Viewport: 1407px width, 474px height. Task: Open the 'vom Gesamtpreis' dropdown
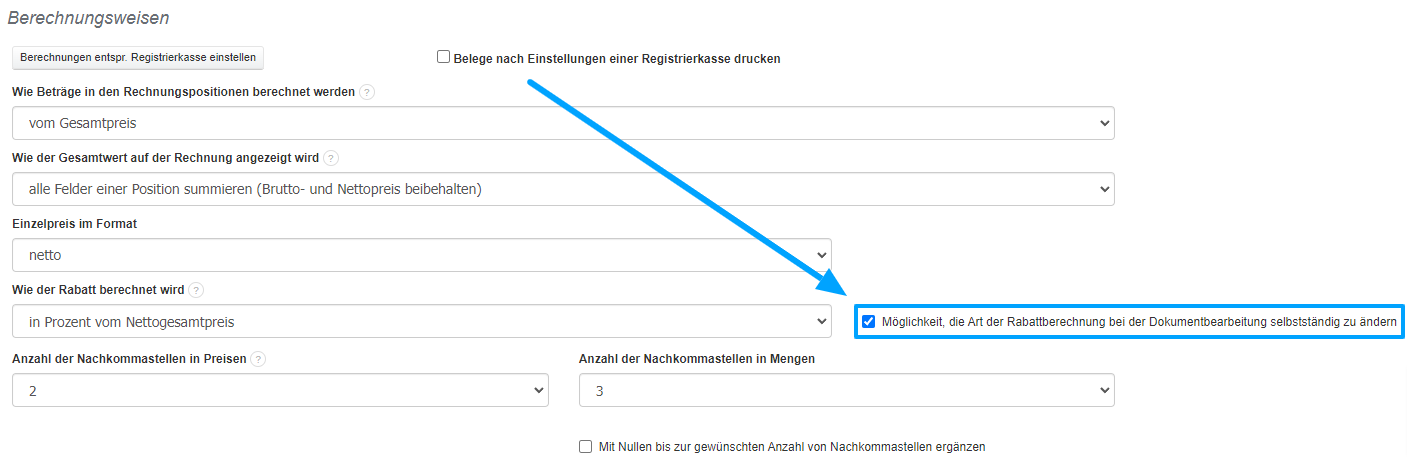pos(563,123)
